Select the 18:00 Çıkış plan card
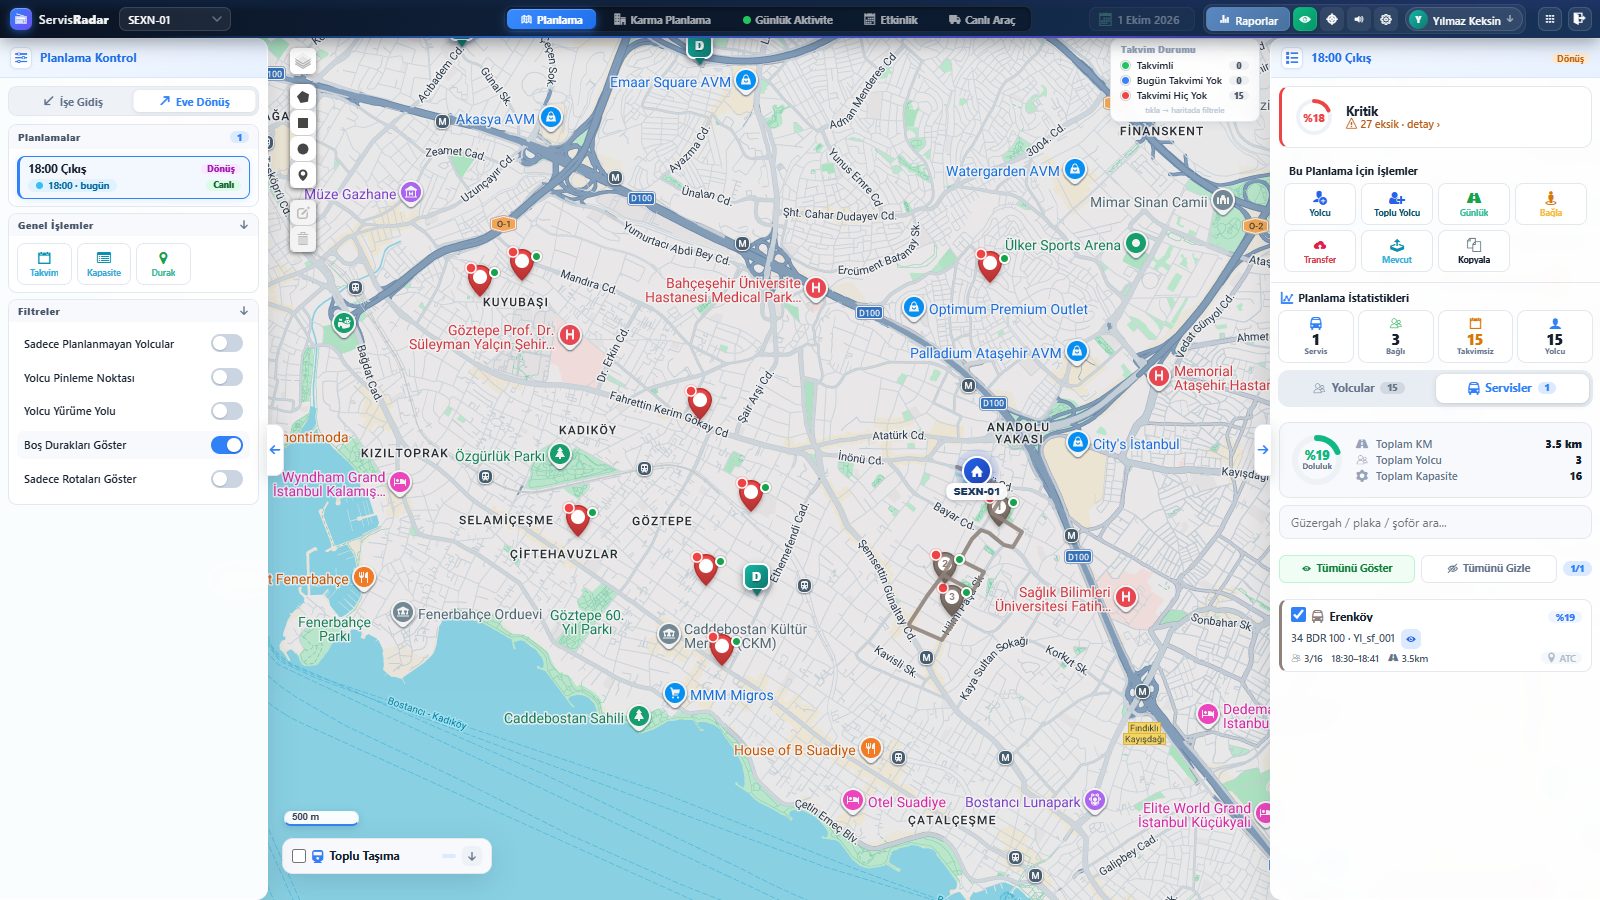Image resolution: width=1600 pixels, height=900 pixels. point(133,177)
